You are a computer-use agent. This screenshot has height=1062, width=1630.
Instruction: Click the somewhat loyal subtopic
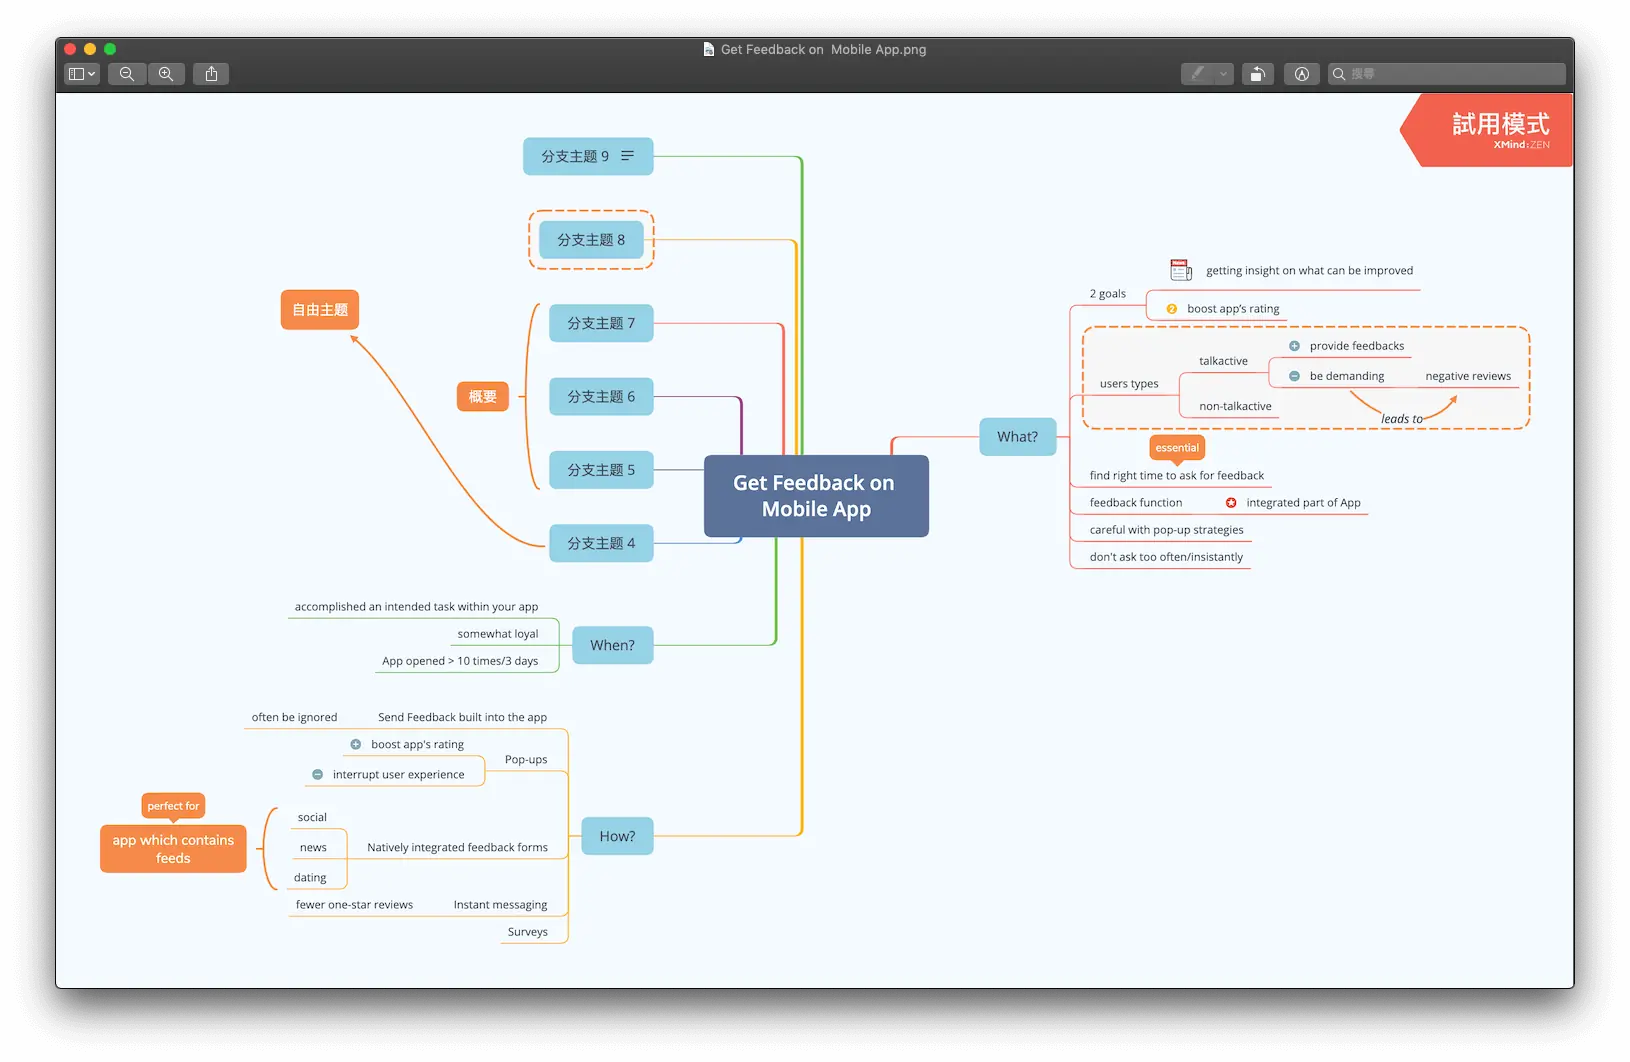[498, 634]
